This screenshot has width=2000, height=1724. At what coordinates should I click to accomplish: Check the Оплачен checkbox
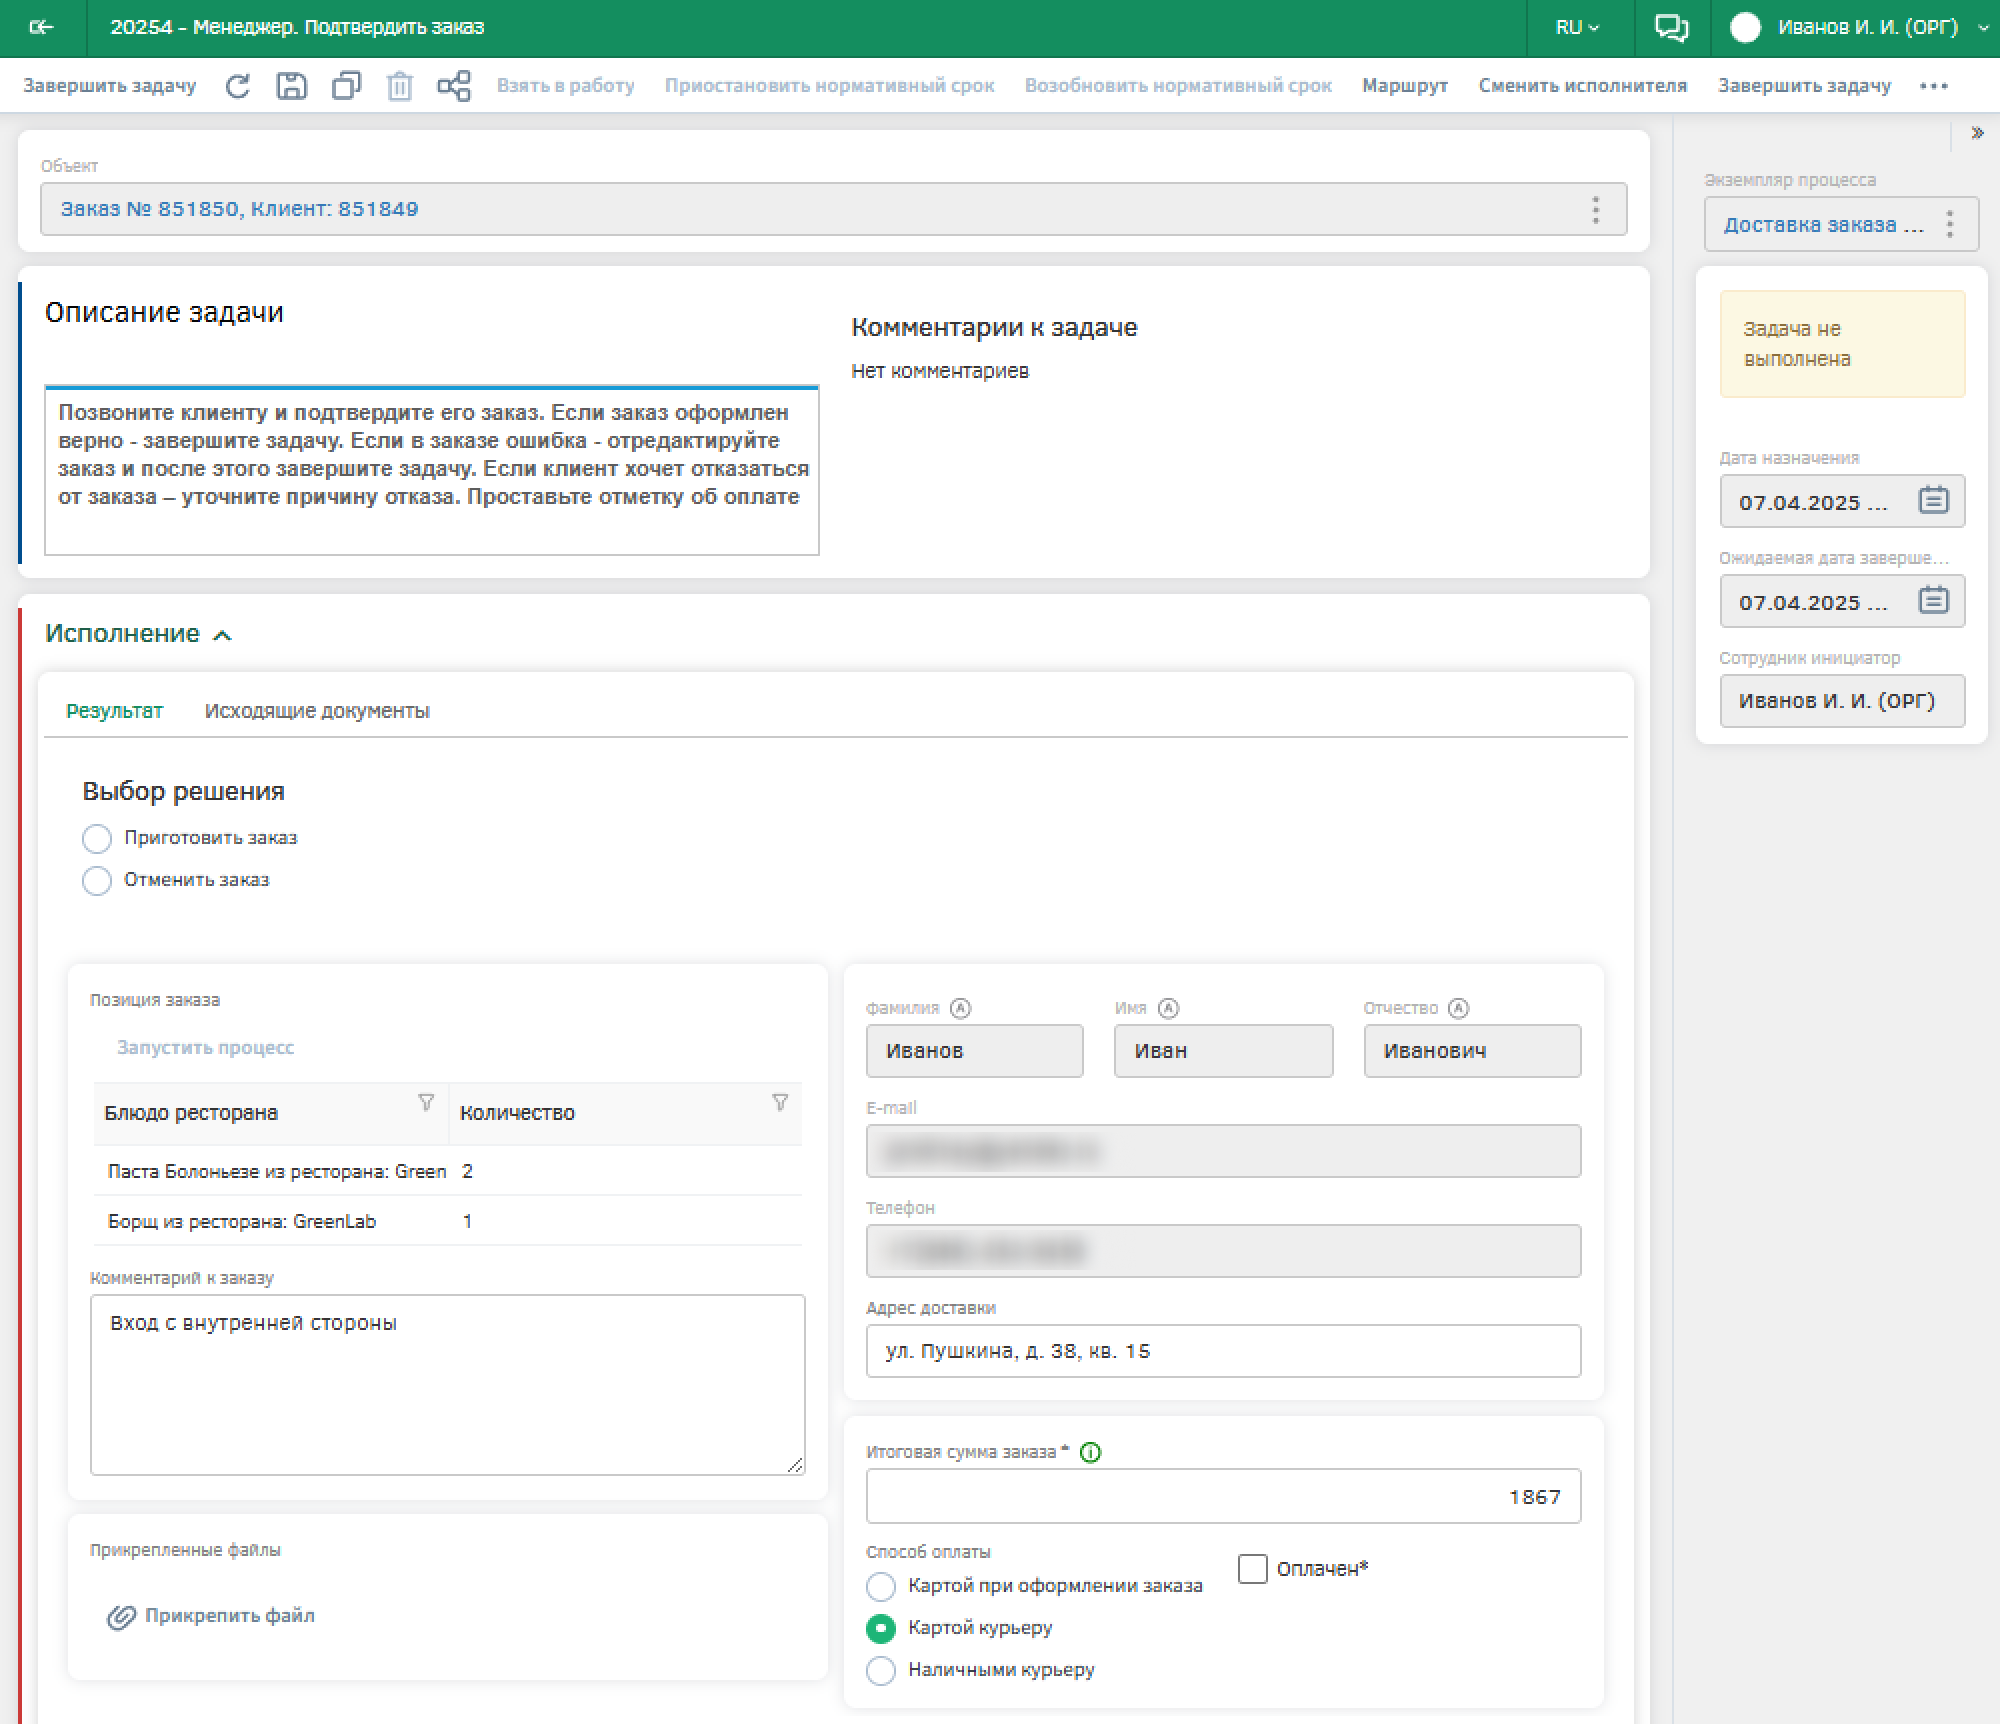[x=1252, y=1568]
